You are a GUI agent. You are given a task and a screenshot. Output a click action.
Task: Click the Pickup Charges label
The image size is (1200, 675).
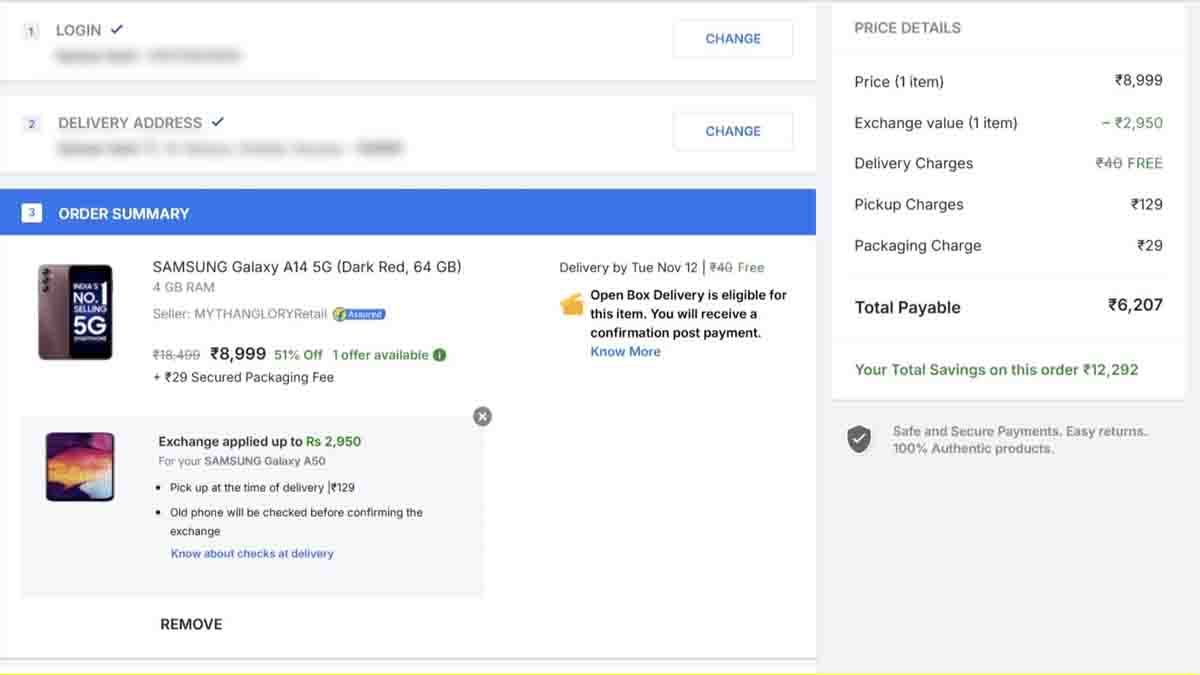click(909, 205)
